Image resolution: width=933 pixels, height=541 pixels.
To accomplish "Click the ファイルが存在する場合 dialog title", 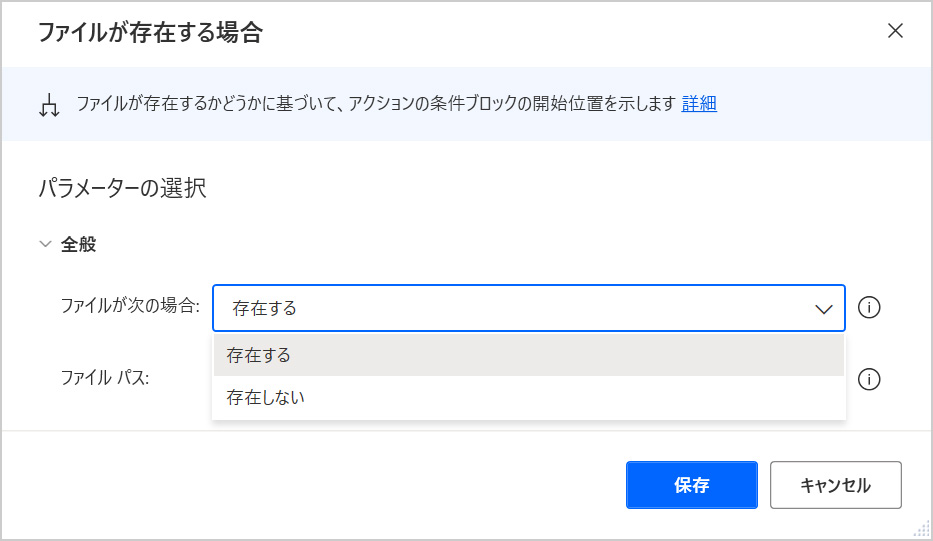I will point(150,32).
